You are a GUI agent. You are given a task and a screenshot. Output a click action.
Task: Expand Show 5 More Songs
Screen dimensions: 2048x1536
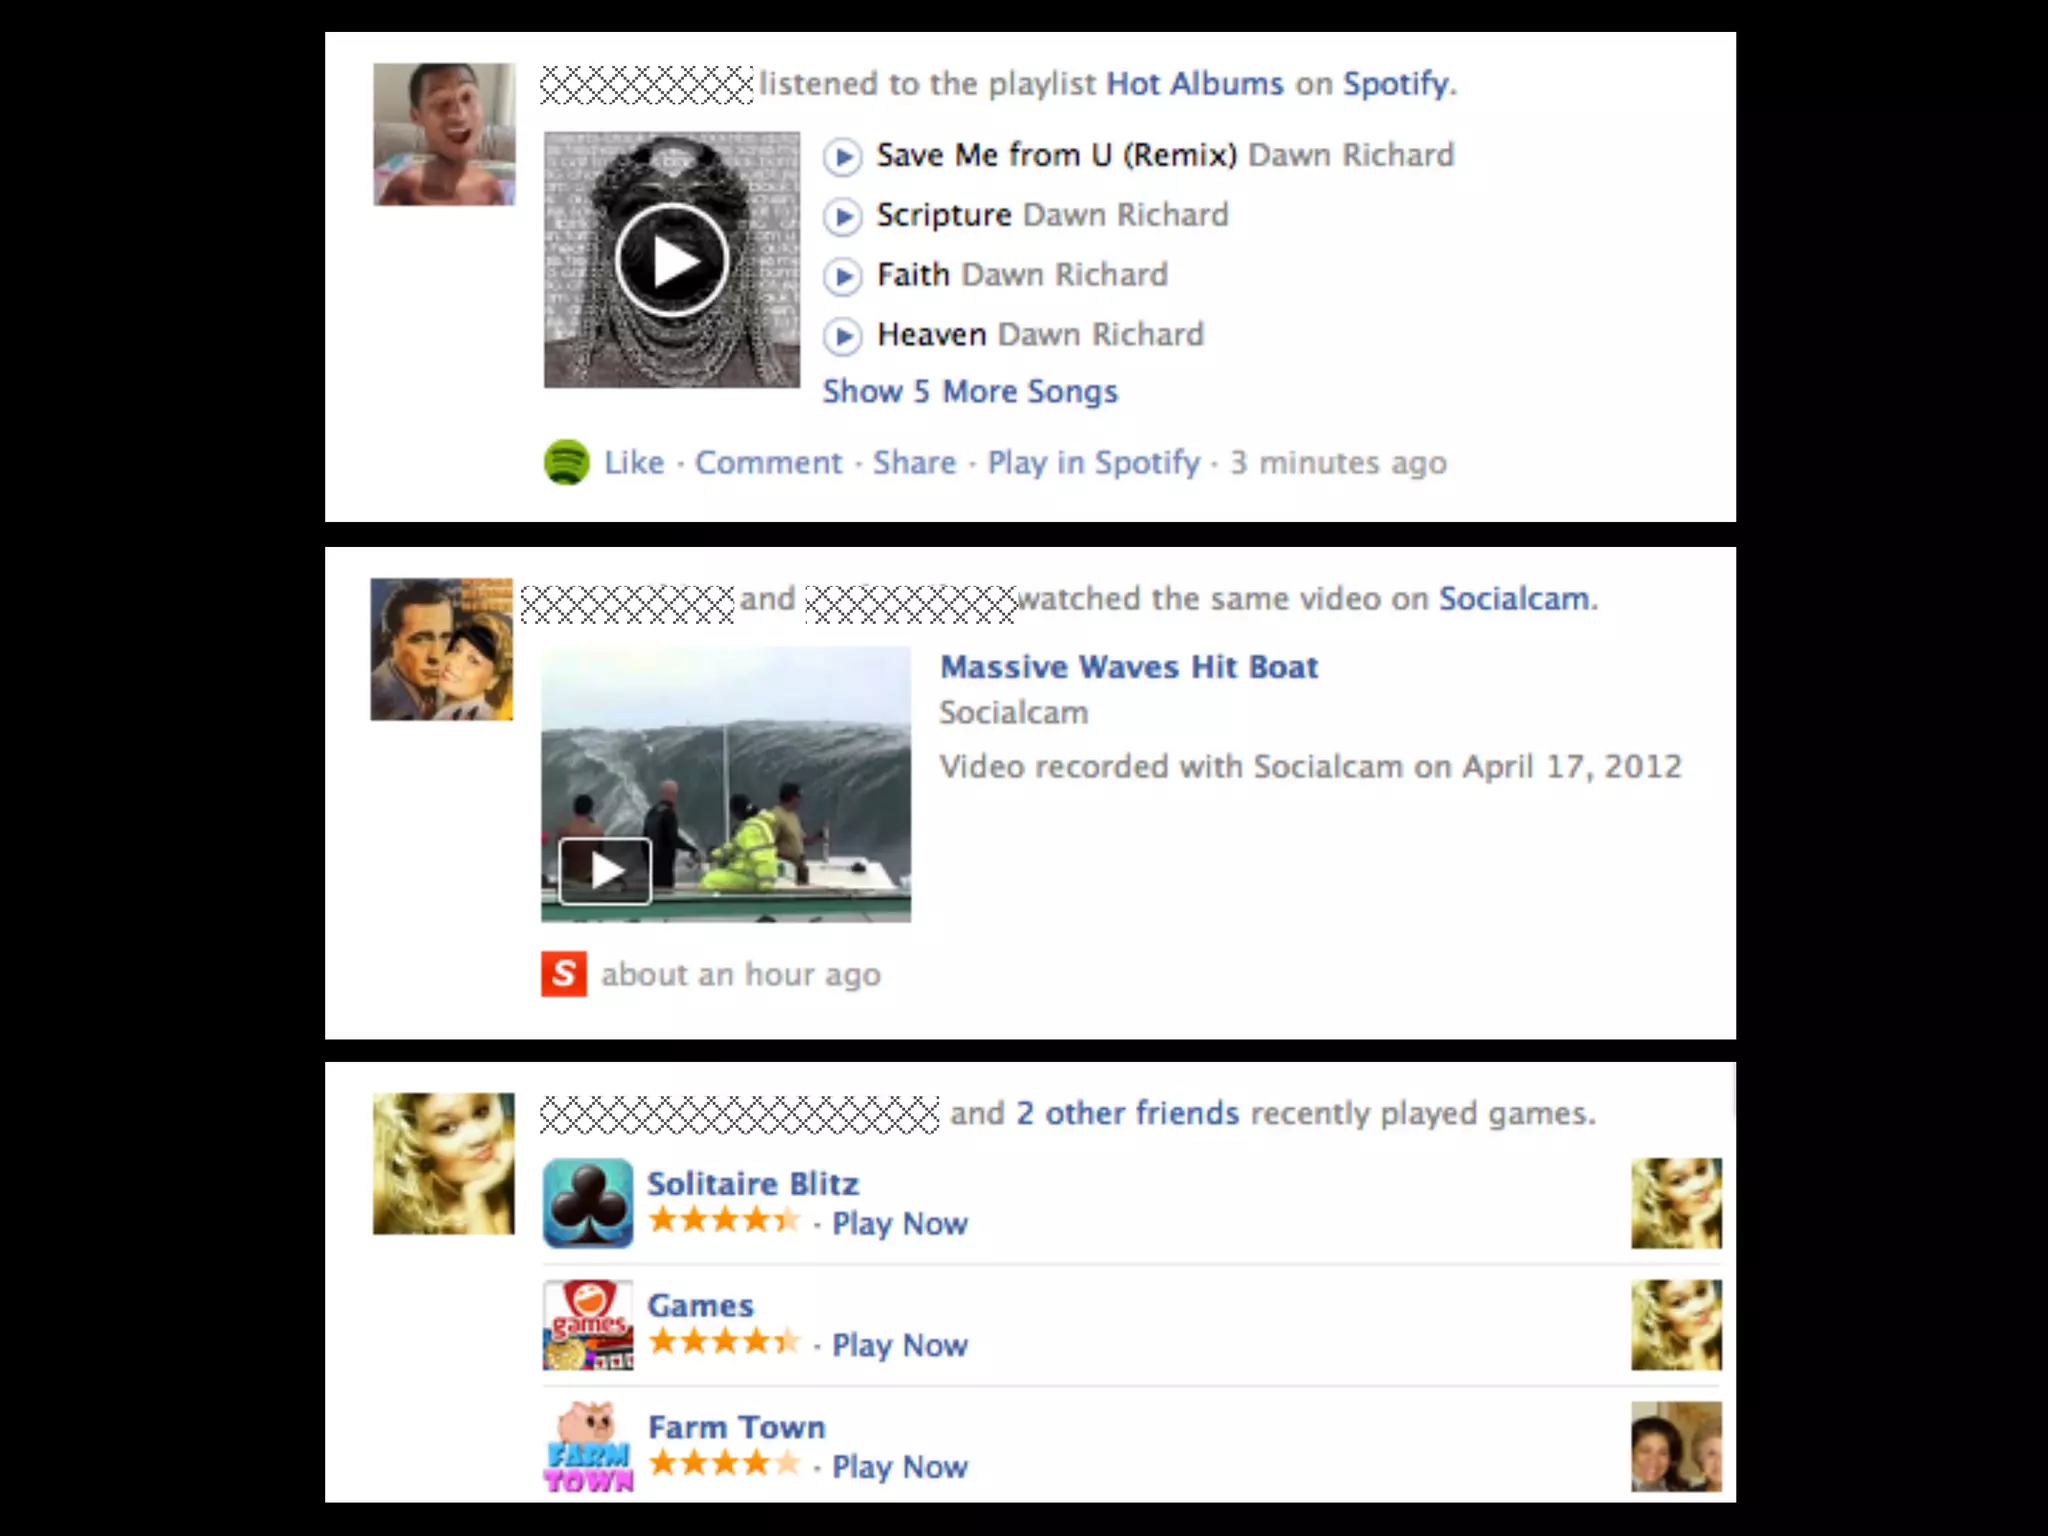[x=970, y=391]
